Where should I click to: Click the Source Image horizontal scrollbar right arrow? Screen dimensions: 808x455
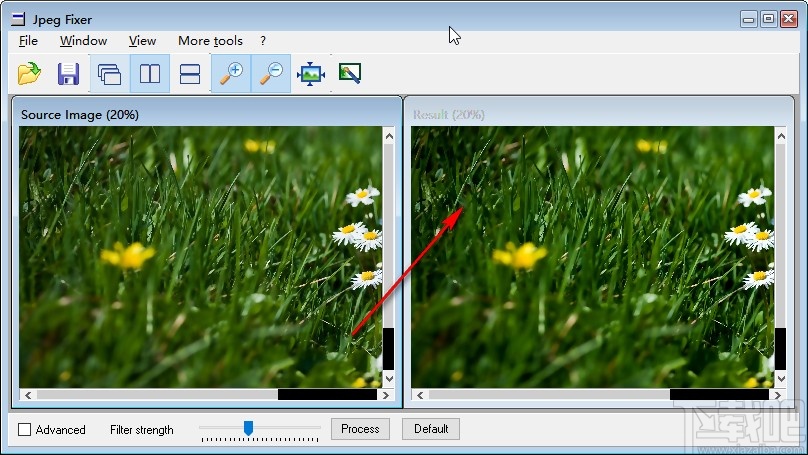[374, 395]
